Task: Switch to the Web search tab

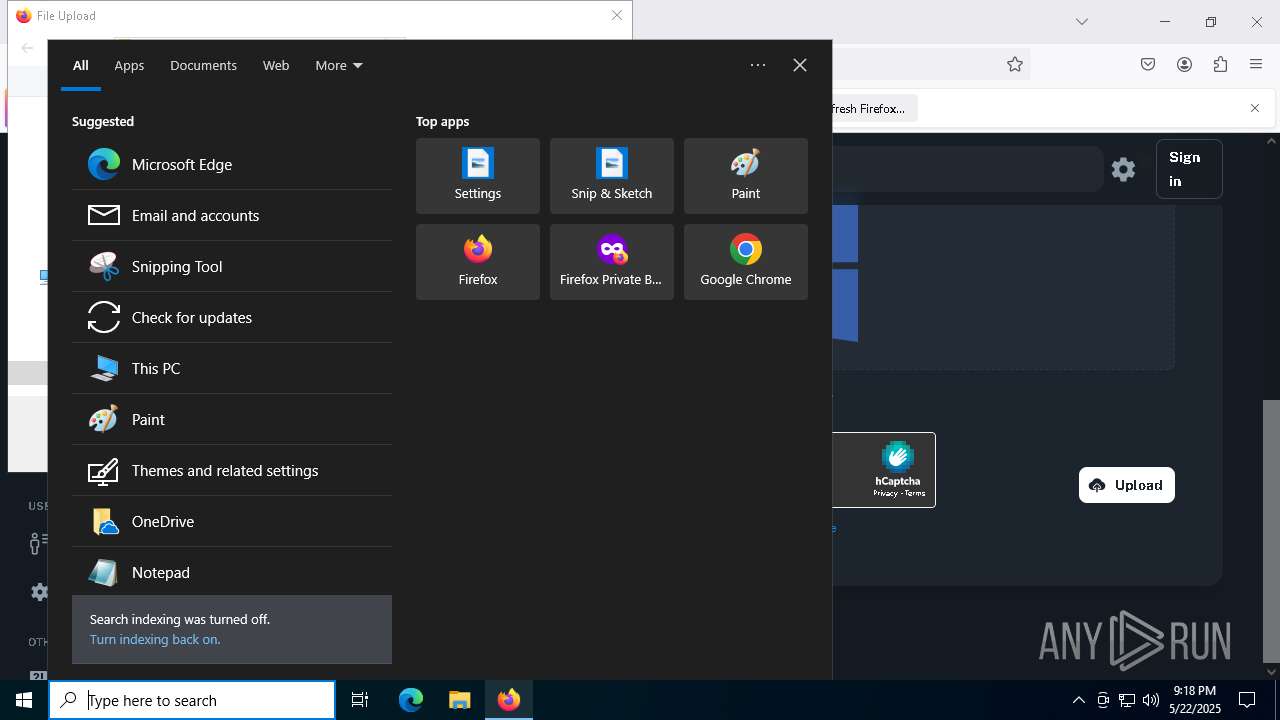Action: (x=276, y=65)
